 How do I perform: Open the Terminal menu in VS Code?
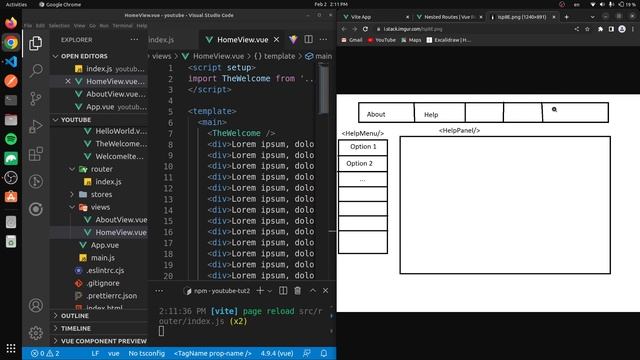click(x=122, y=25)
